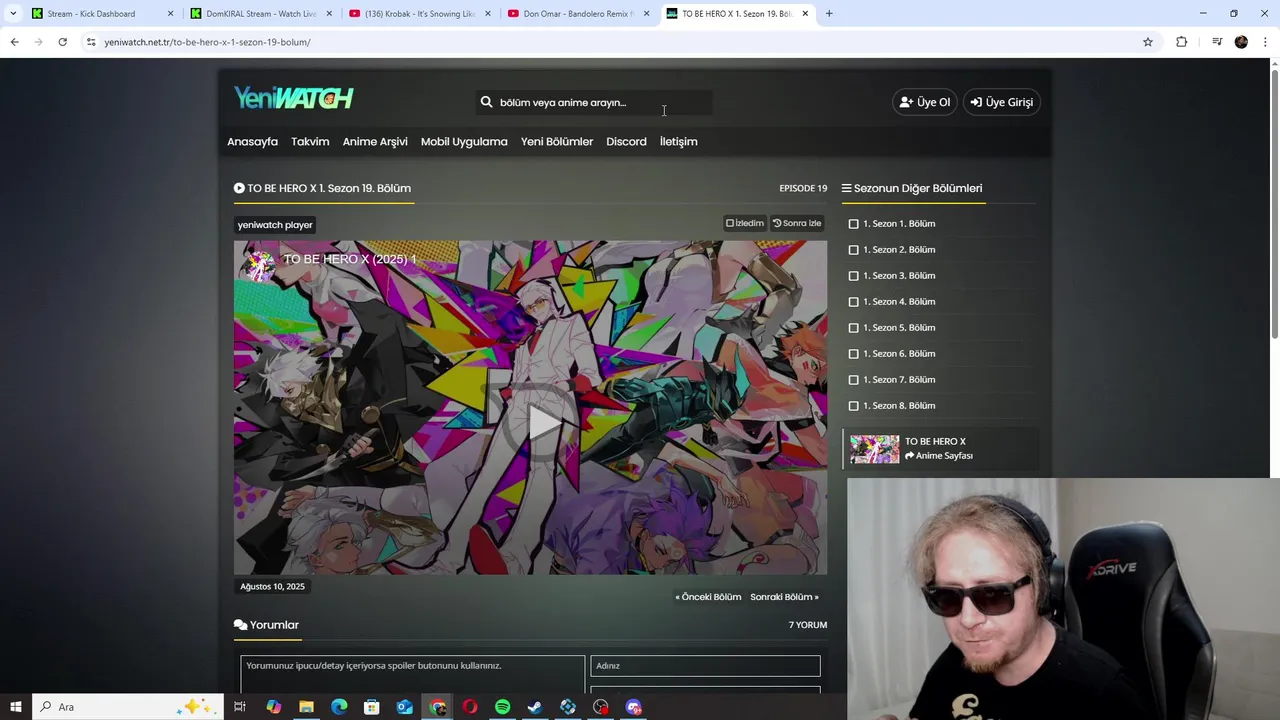Click the YeniWatch logo

(293, 98)
